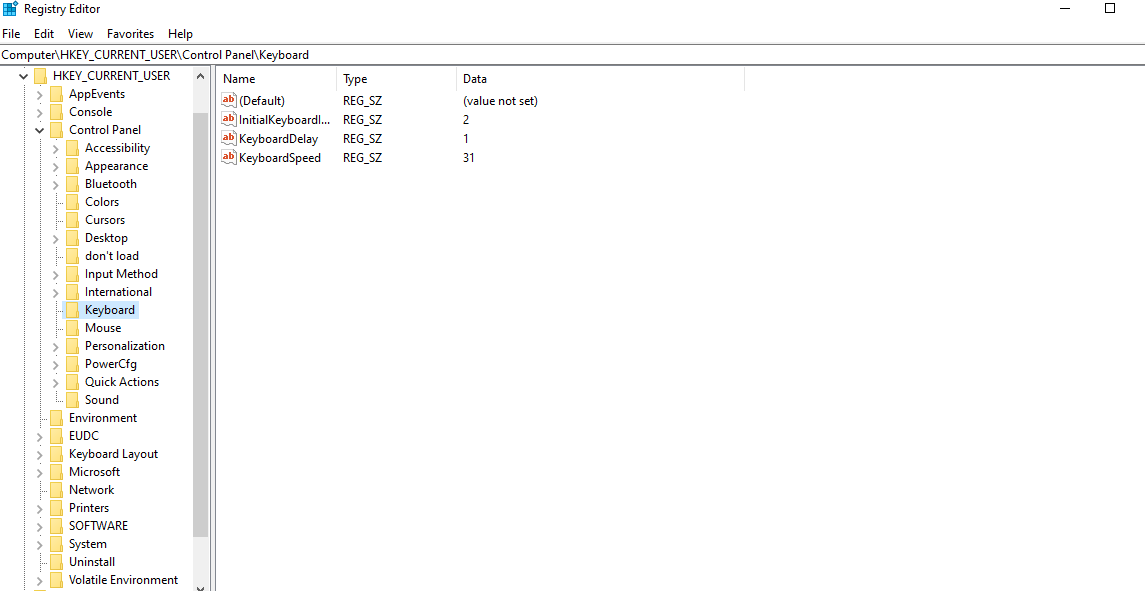Expand the SOFTWARE key
The height and width of the screenshot is (591, 1145).
(39, 526)
